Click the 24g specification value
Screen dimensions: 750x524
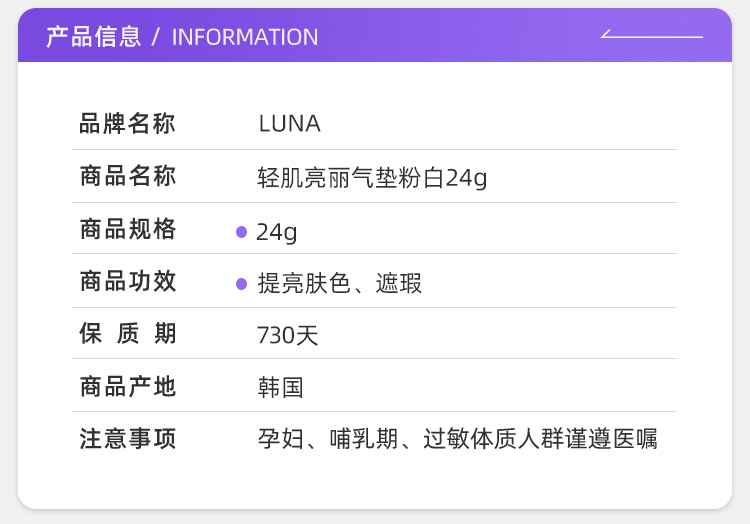[x=277, y=232]
